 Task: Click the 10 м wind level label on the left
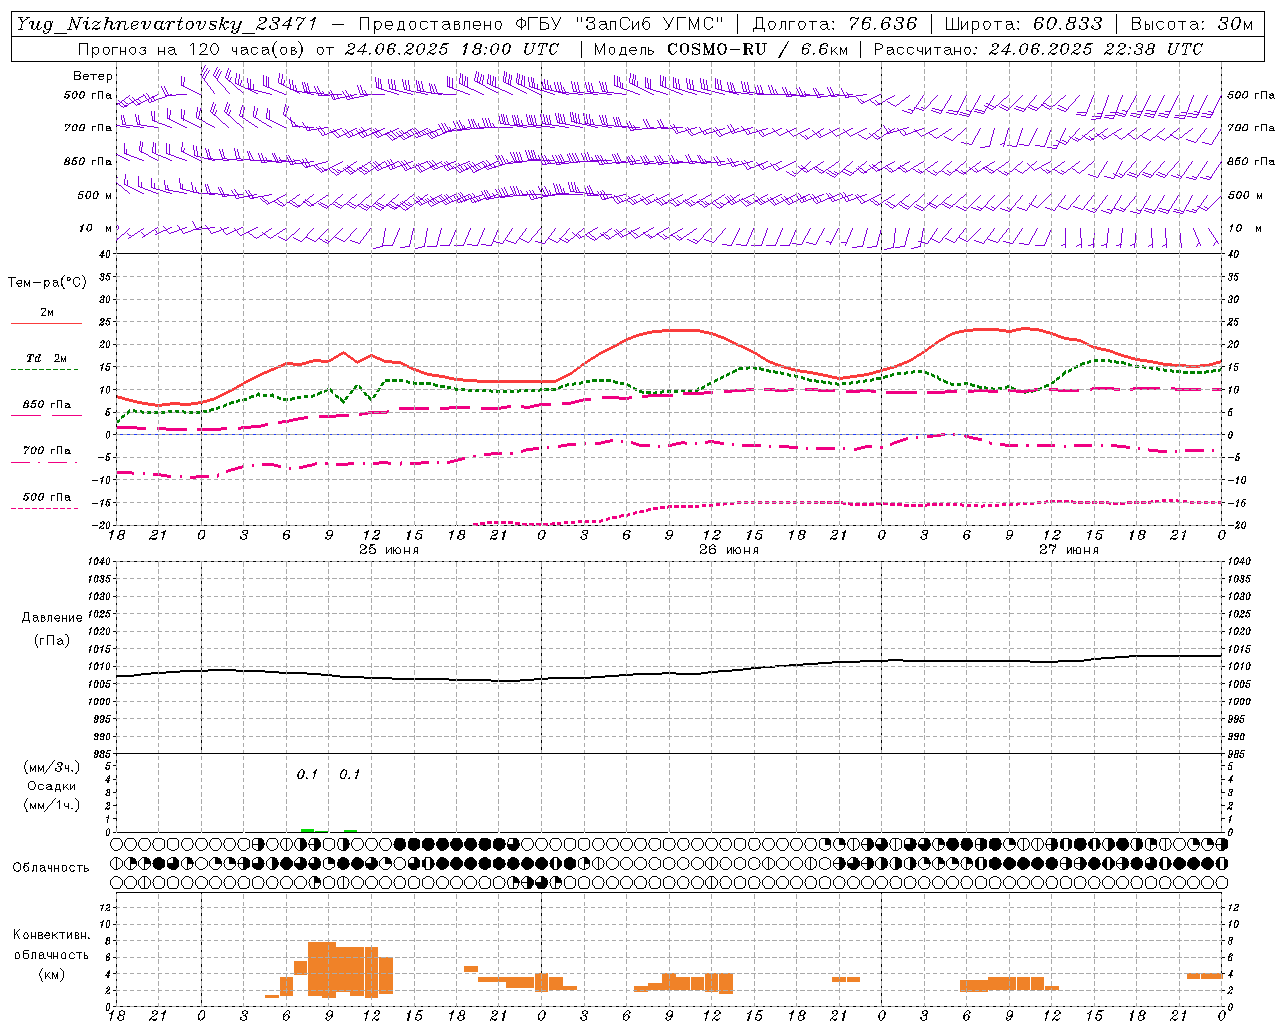tap(96, 228)
